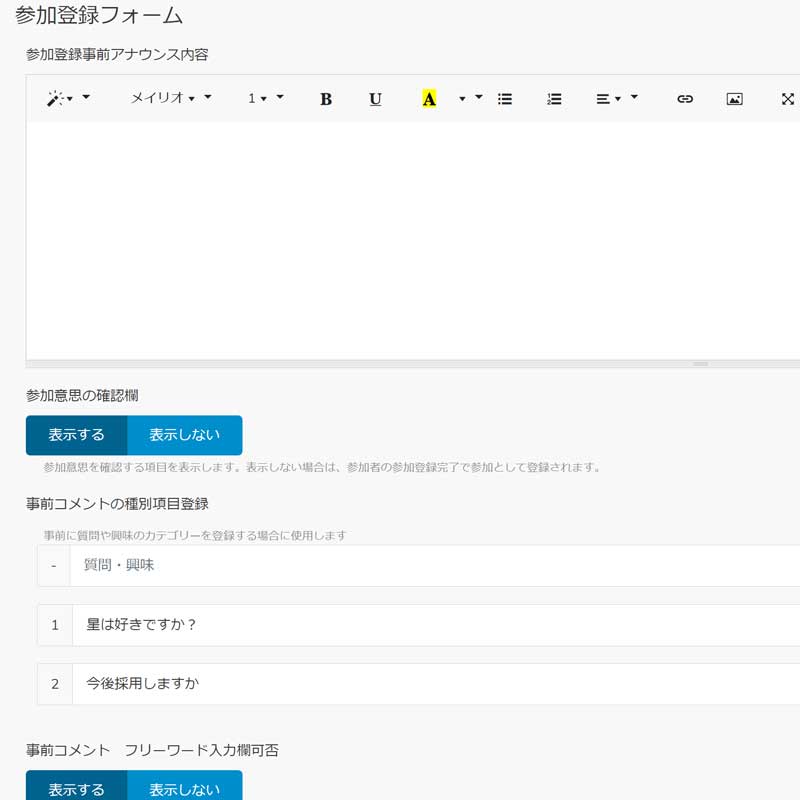
Task: Insert a hyperlink using the chain icon
Action: pyautogui.click(x=685, y=98)
